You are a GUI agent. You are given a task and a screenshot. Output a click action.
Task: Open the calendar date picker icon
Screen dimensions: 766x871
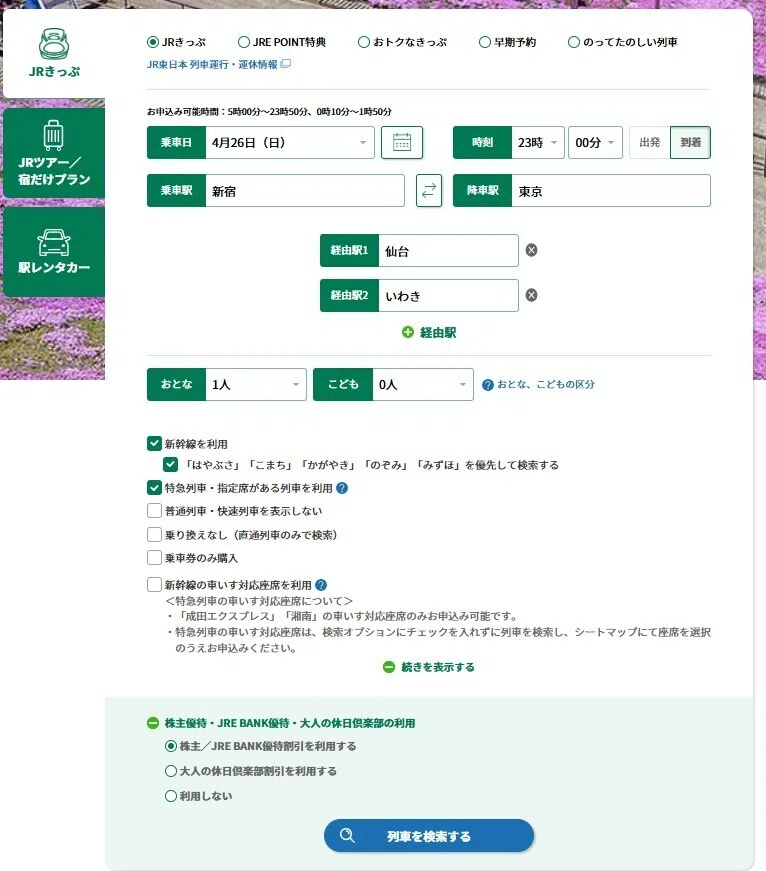pos(402,143)
